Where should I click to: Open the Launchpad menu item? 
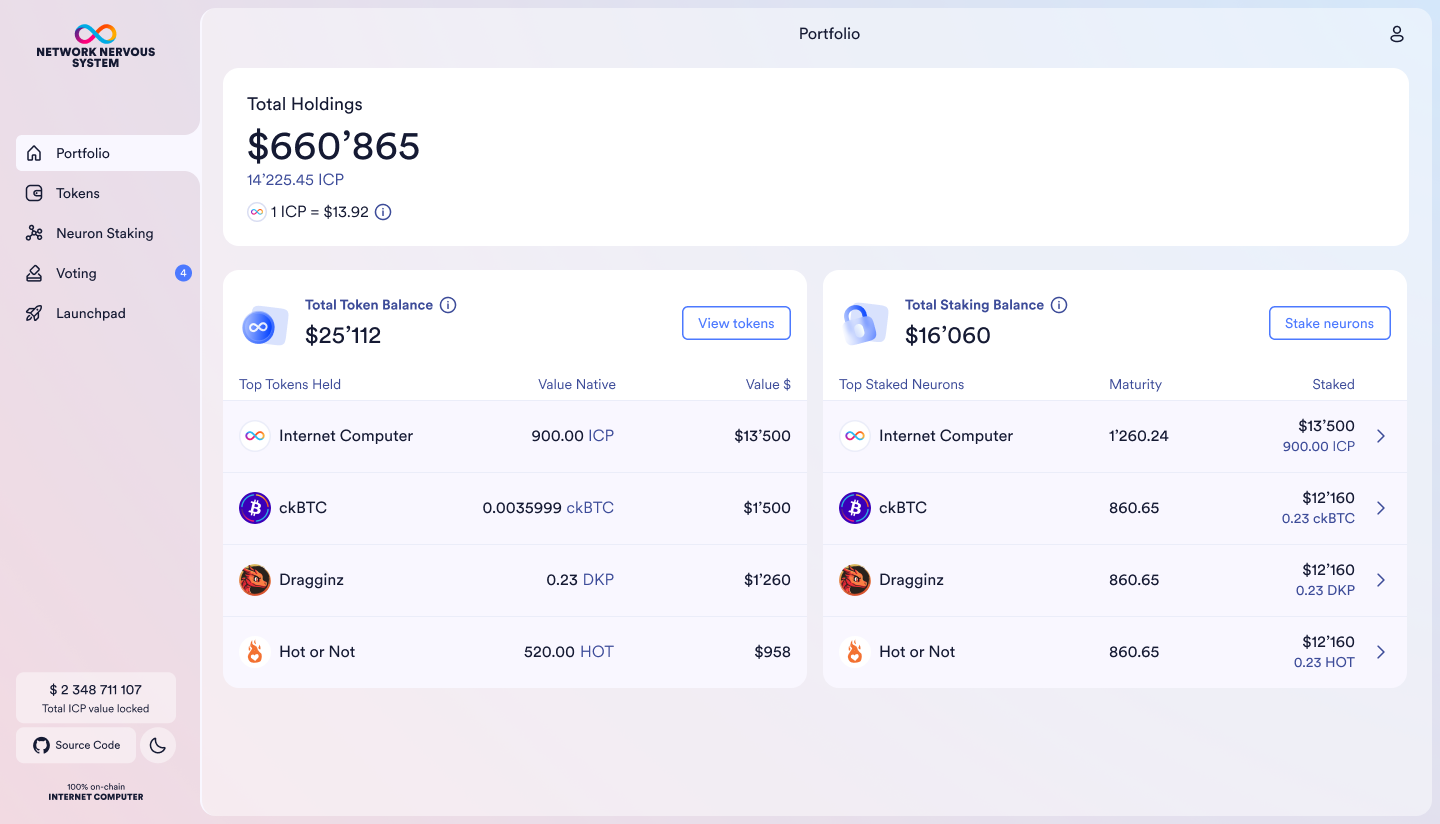[x=90, y=313]
